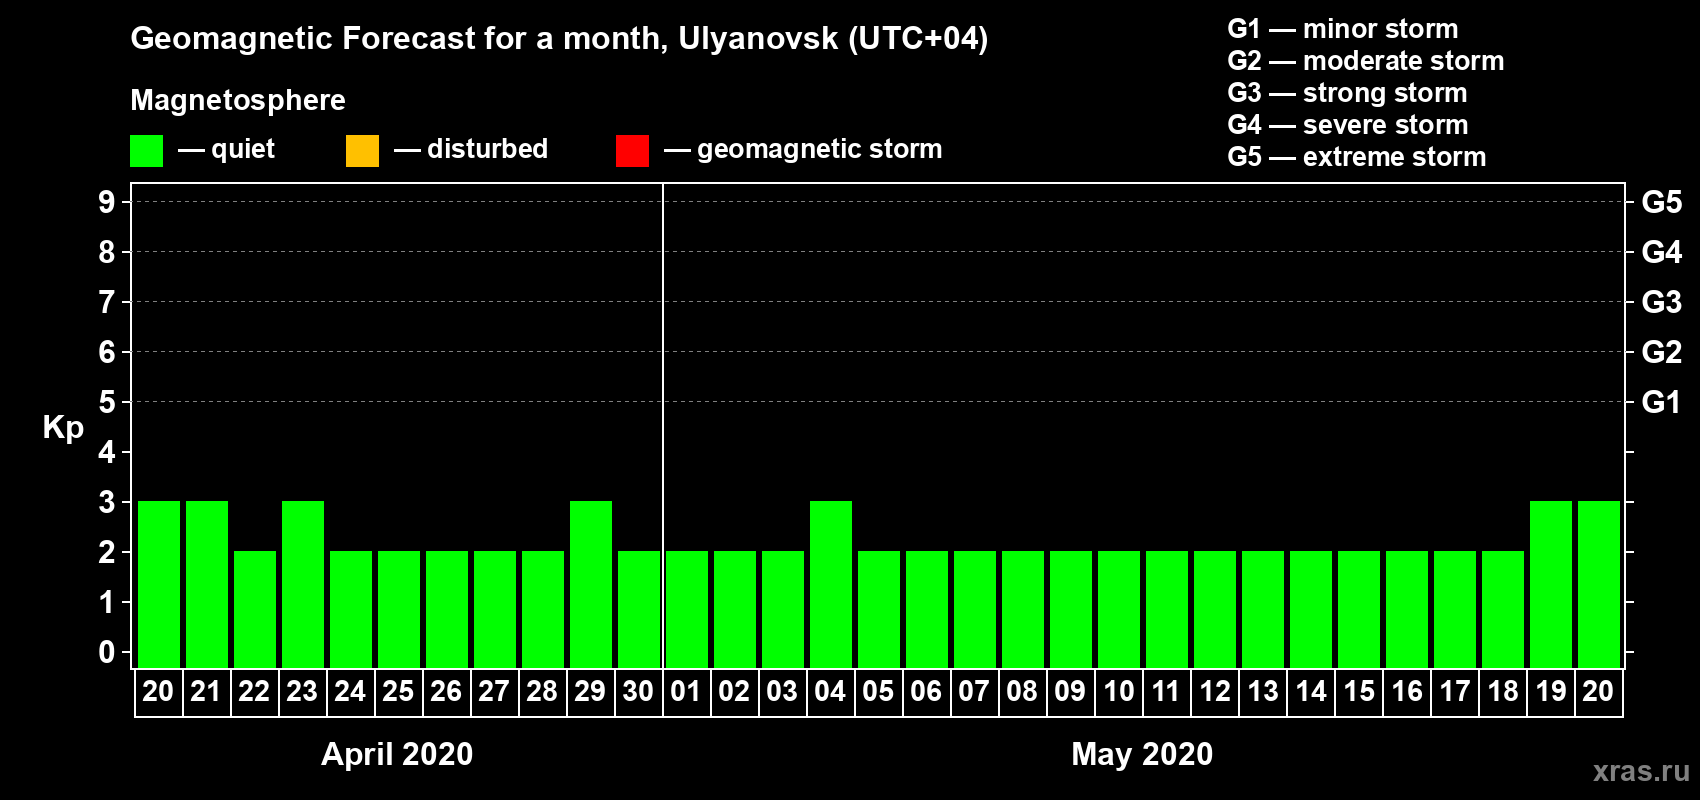Image resolution: width=1700 pixels, height=800 pixels.
Task: Click date label 14 in May
Action: coord(1311,691)
